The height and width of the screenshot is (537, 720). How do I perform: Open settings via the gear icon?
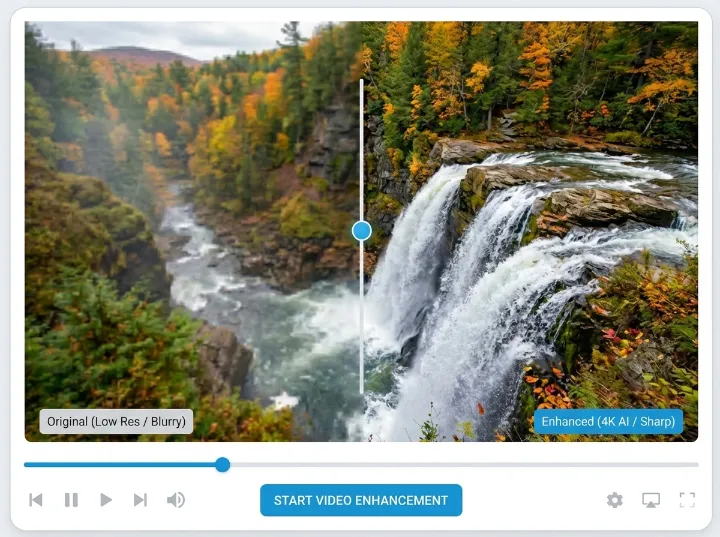pos(615,500)
